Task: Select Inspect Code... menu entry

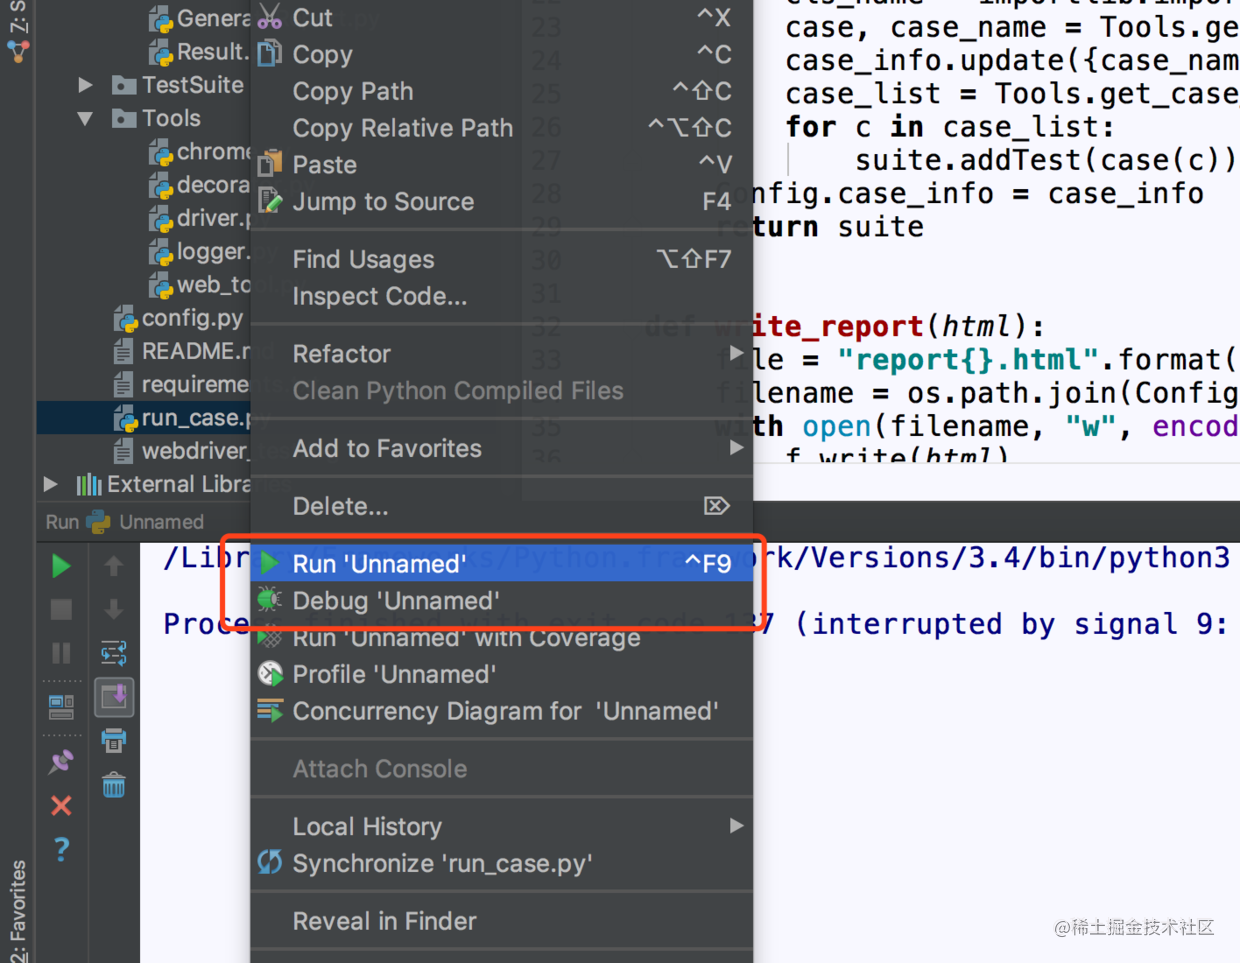Action: pos(501,296)
